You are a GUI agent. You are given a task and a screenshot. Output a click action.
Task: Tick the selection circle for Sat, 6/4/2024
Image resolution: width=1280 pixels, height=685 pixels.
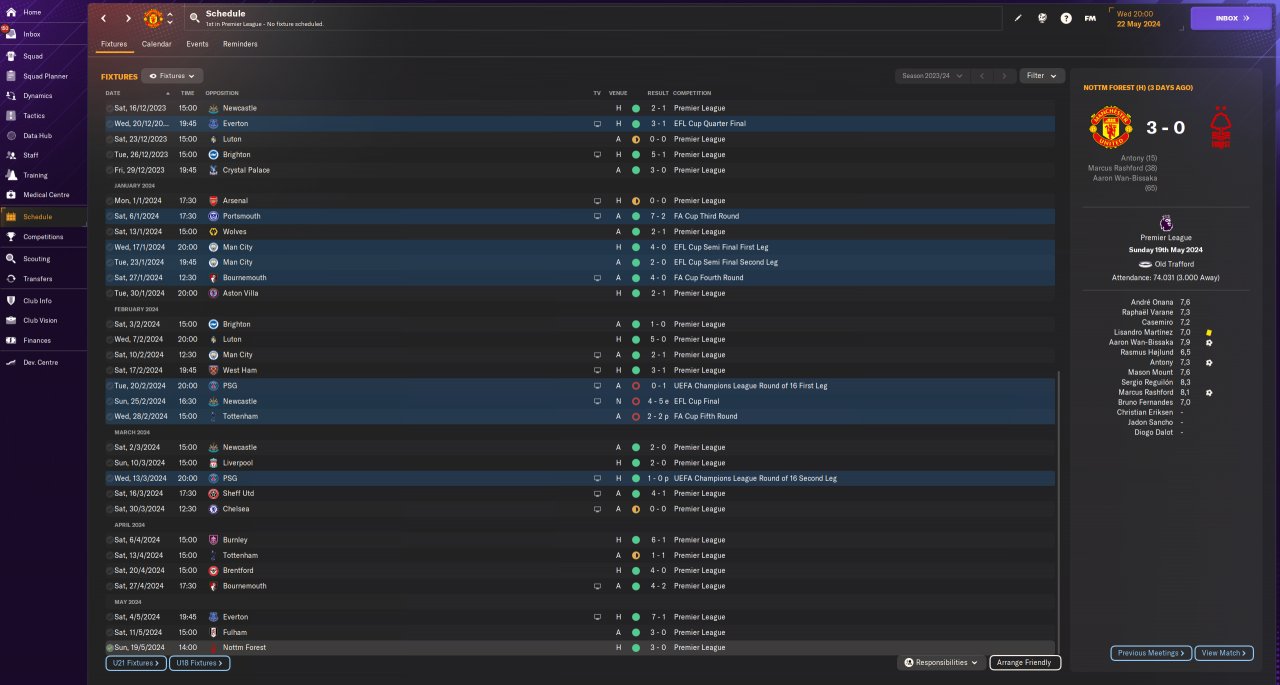[109, 540]
